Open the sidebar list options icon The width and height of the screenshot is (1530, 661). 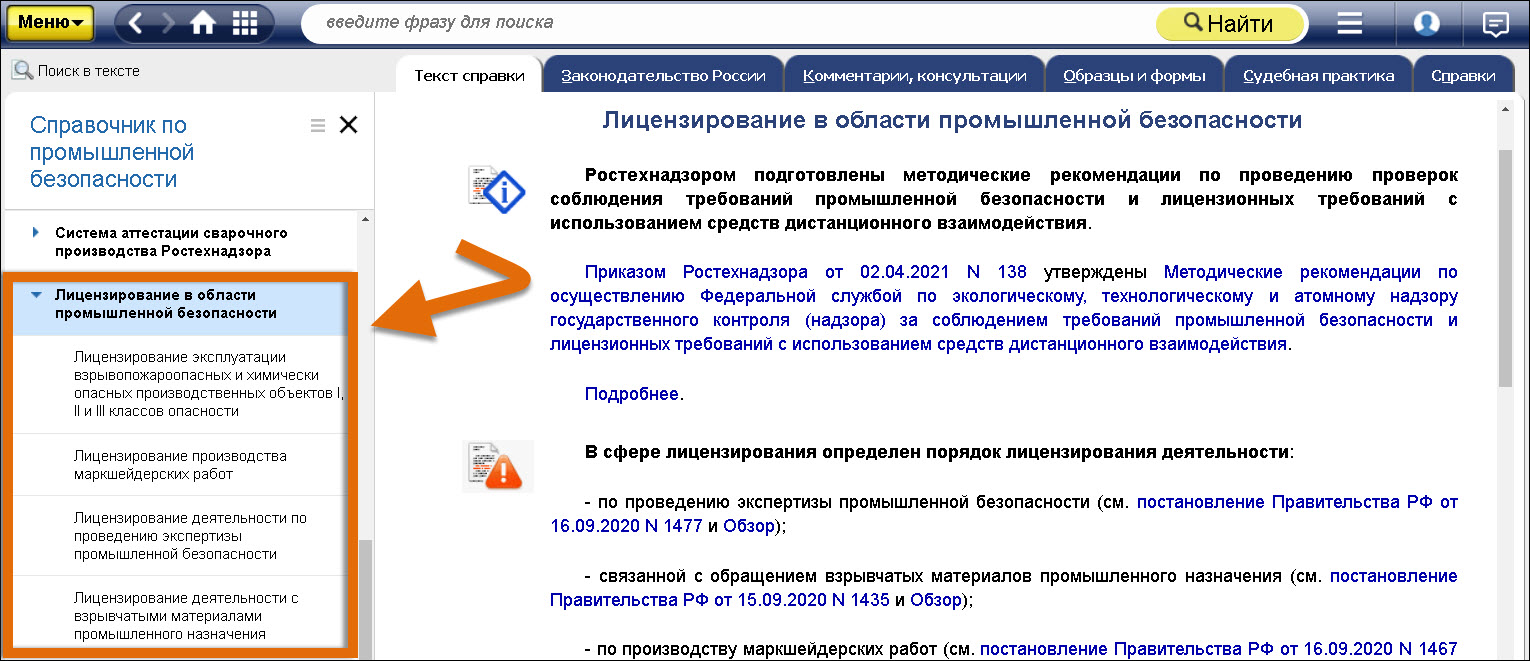point(318,125)
